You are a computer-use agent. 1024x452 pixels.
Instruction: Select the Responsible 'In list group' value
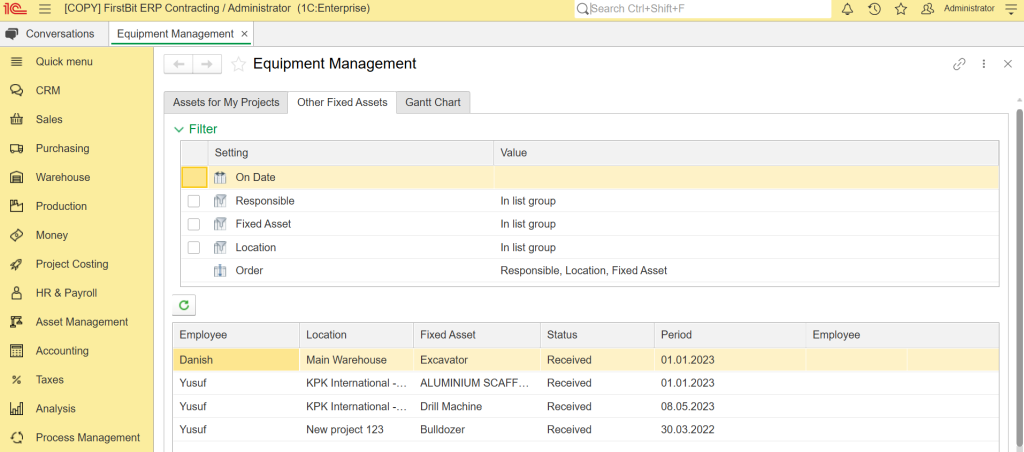(x=746, y=201)
